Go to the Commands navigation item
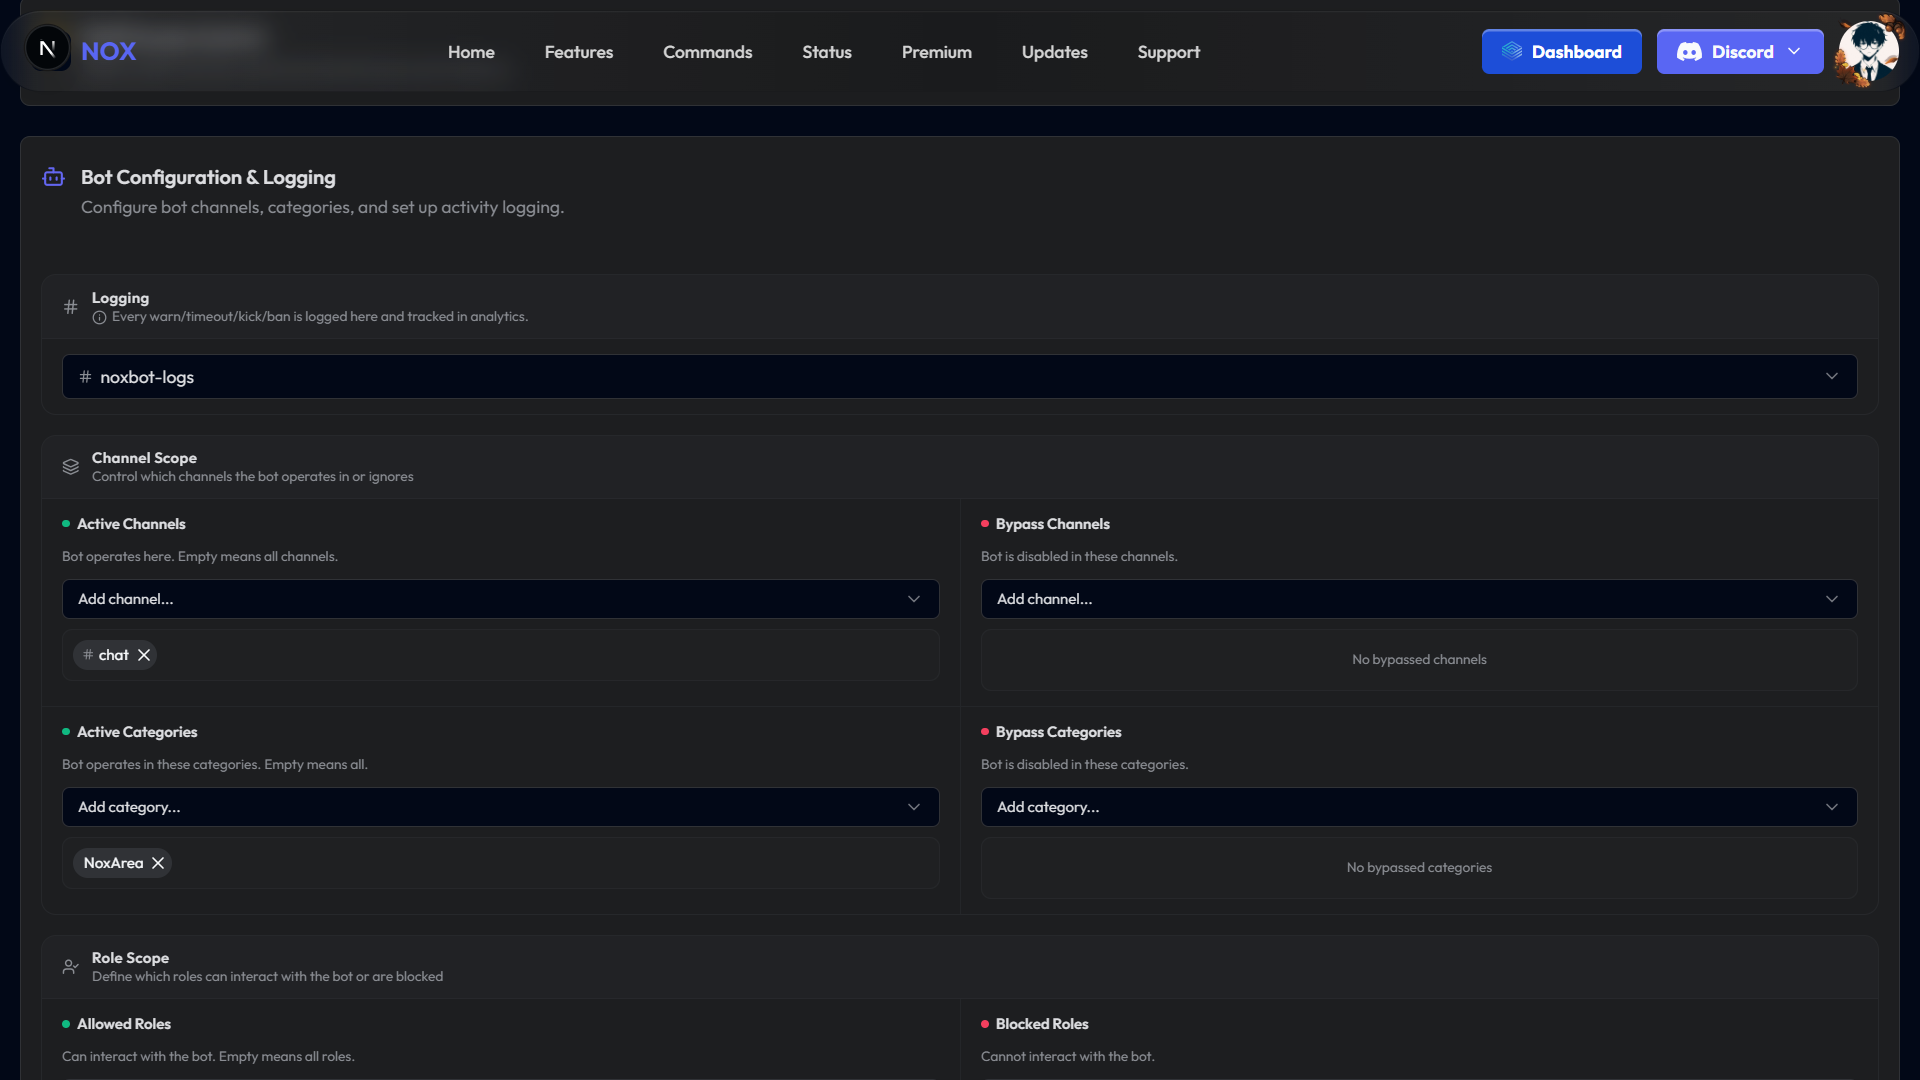 tap(708, 52)
